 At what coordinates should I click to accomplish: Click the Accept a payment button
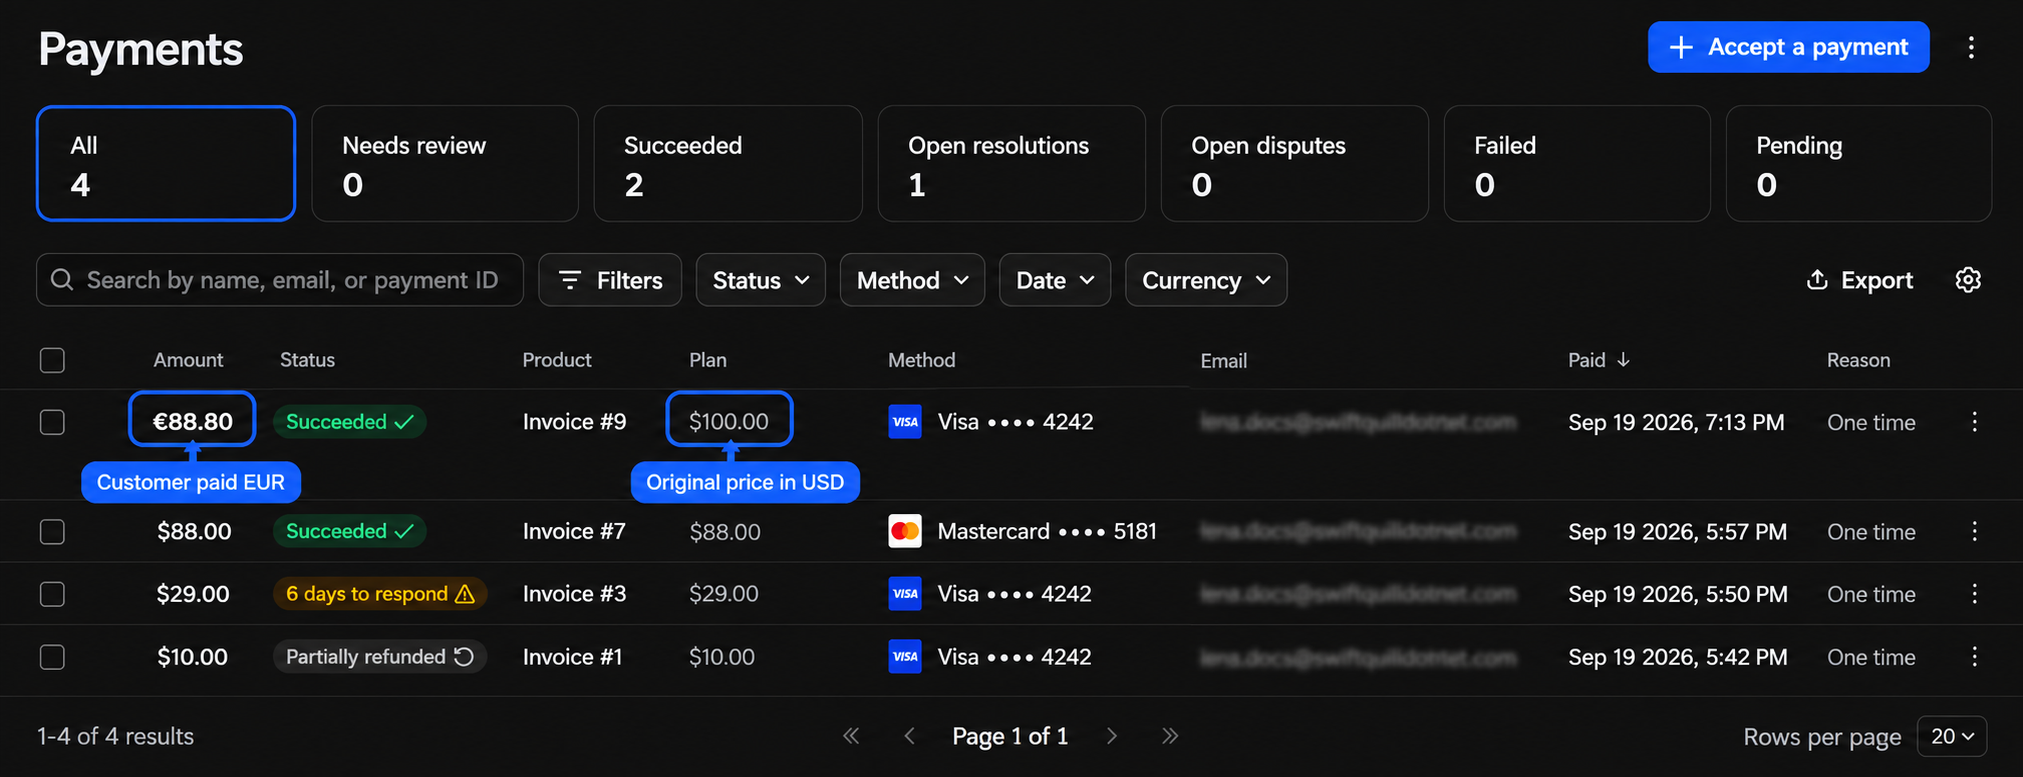(x=1789, y=47)
